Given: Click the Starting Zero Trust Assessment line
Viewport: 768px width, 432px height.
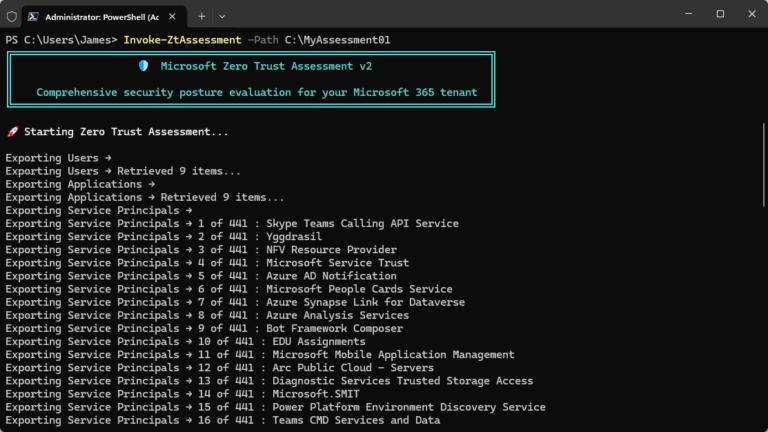Looking at the screenshot, I should [x=126, y=132].
